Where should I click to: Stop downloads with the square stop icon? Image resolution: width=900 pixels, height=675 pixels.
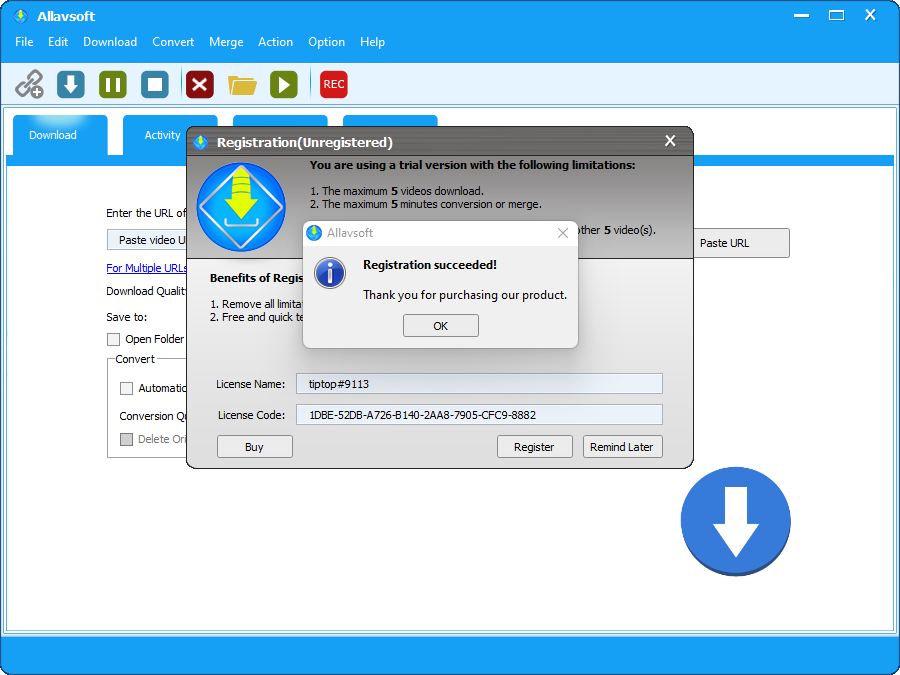[154, 84]
